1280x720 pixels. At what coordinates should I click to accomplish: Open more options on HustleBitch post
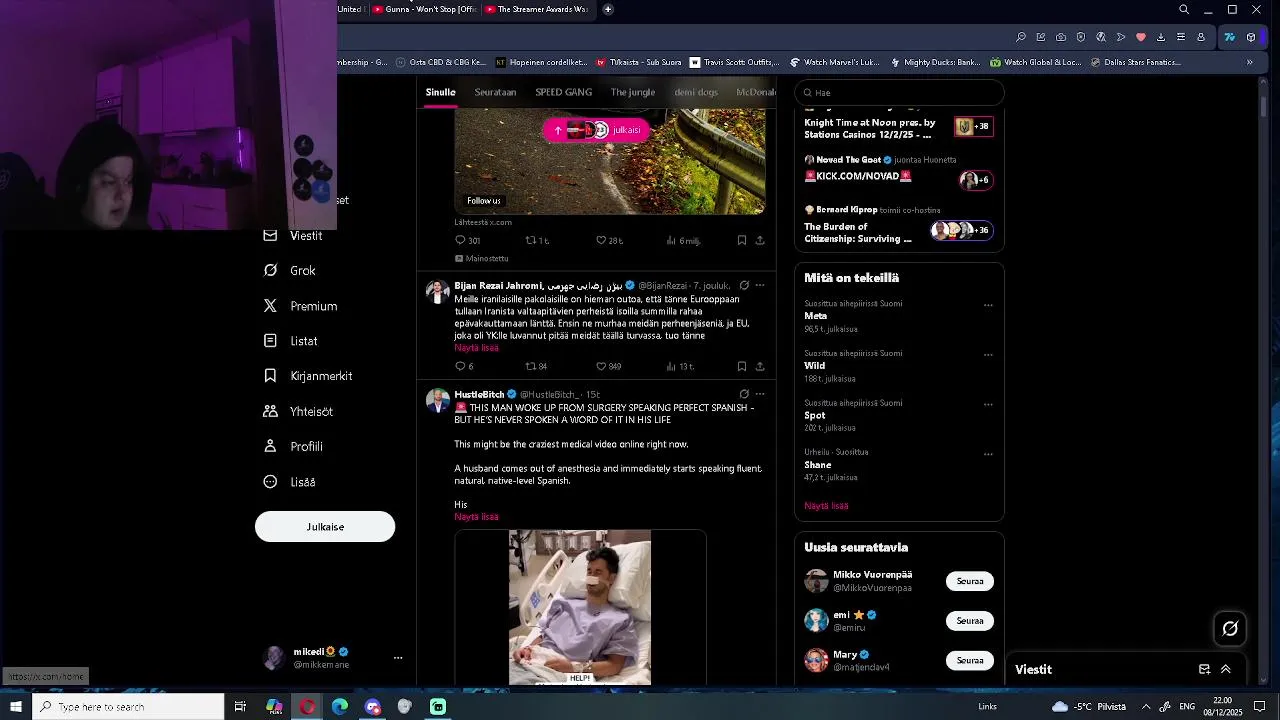[x=760, y=394]
